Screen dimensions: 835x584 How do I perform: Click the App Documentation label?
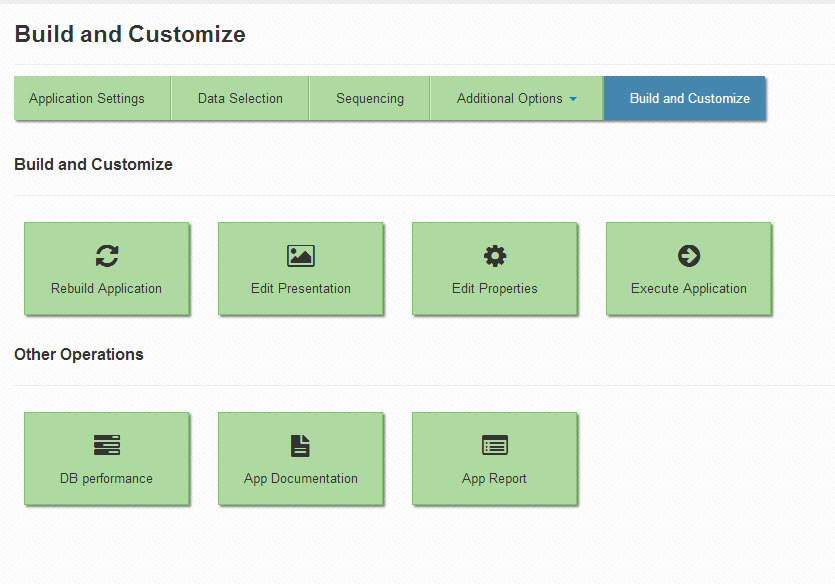tap(301, 479)
